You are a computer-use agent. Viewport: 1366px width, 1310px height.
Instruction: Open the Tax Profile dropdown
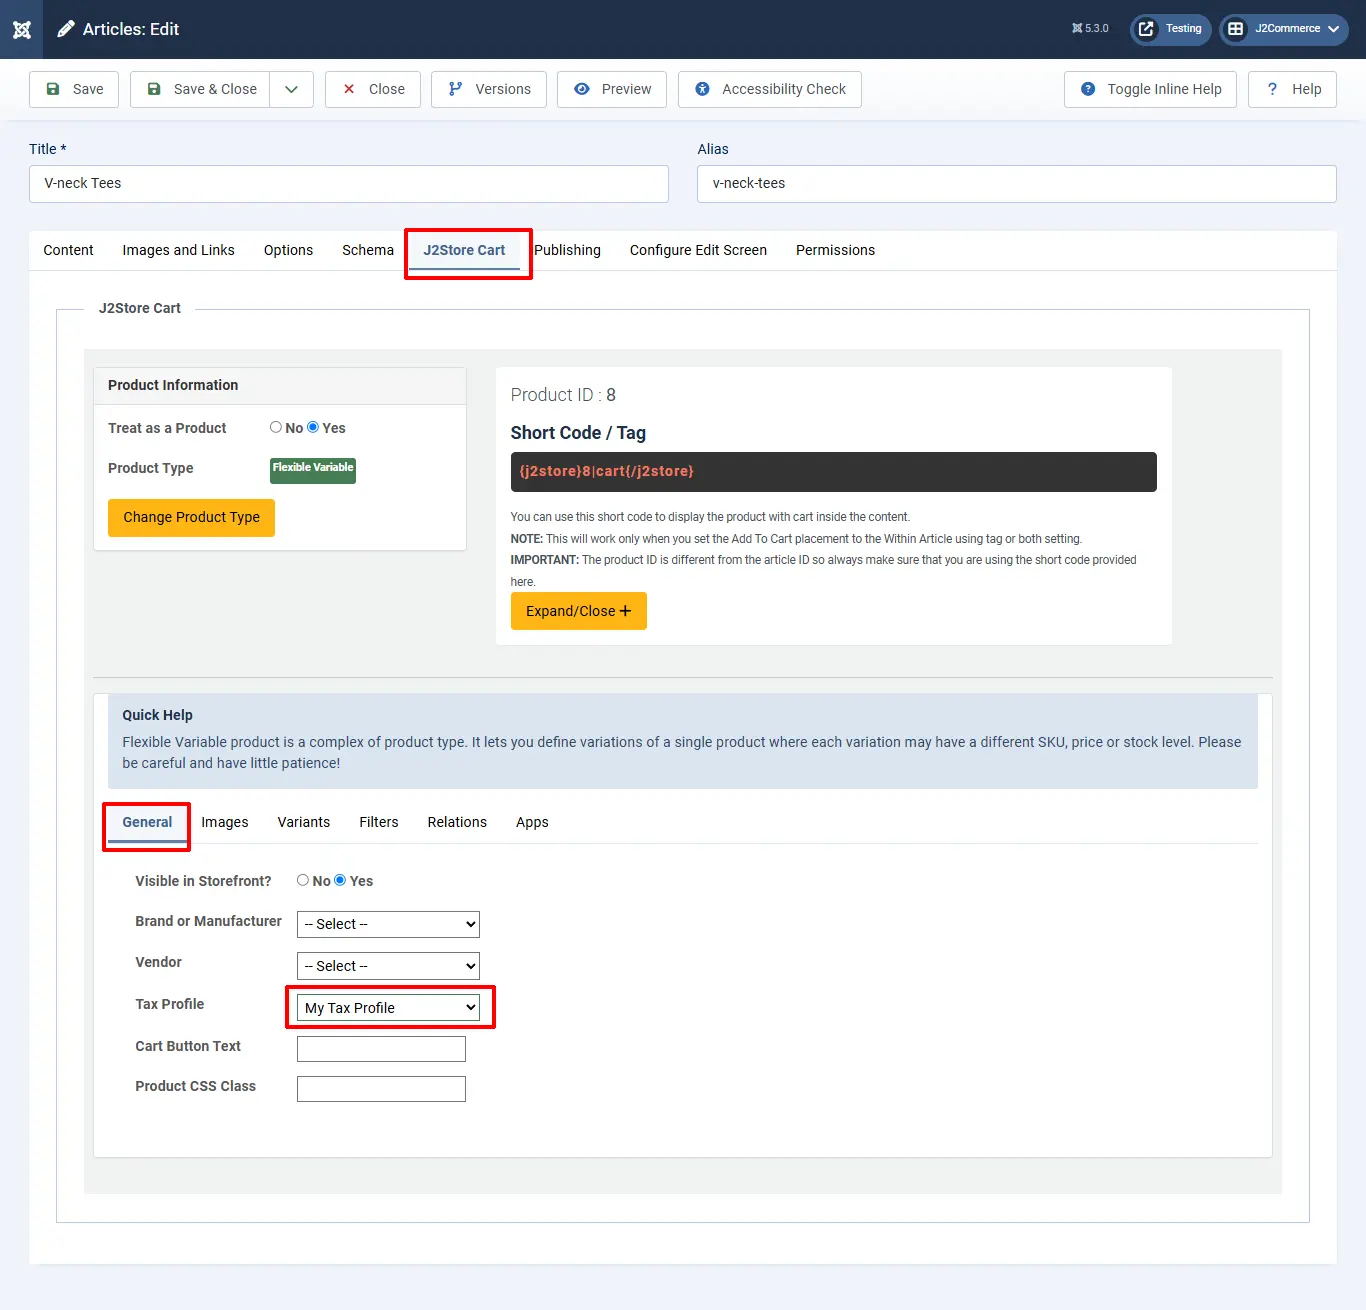pyautogui.click(x=388, y=1008)
